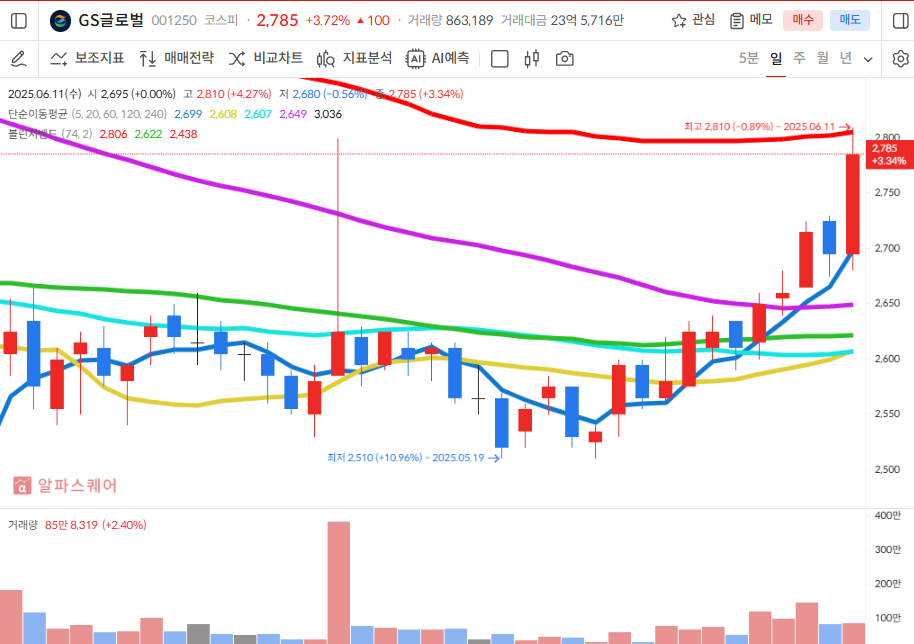The height and width of the screenshot is (644, 914).
Task: Click the tallest volume bar
Action: pos(339,583)
